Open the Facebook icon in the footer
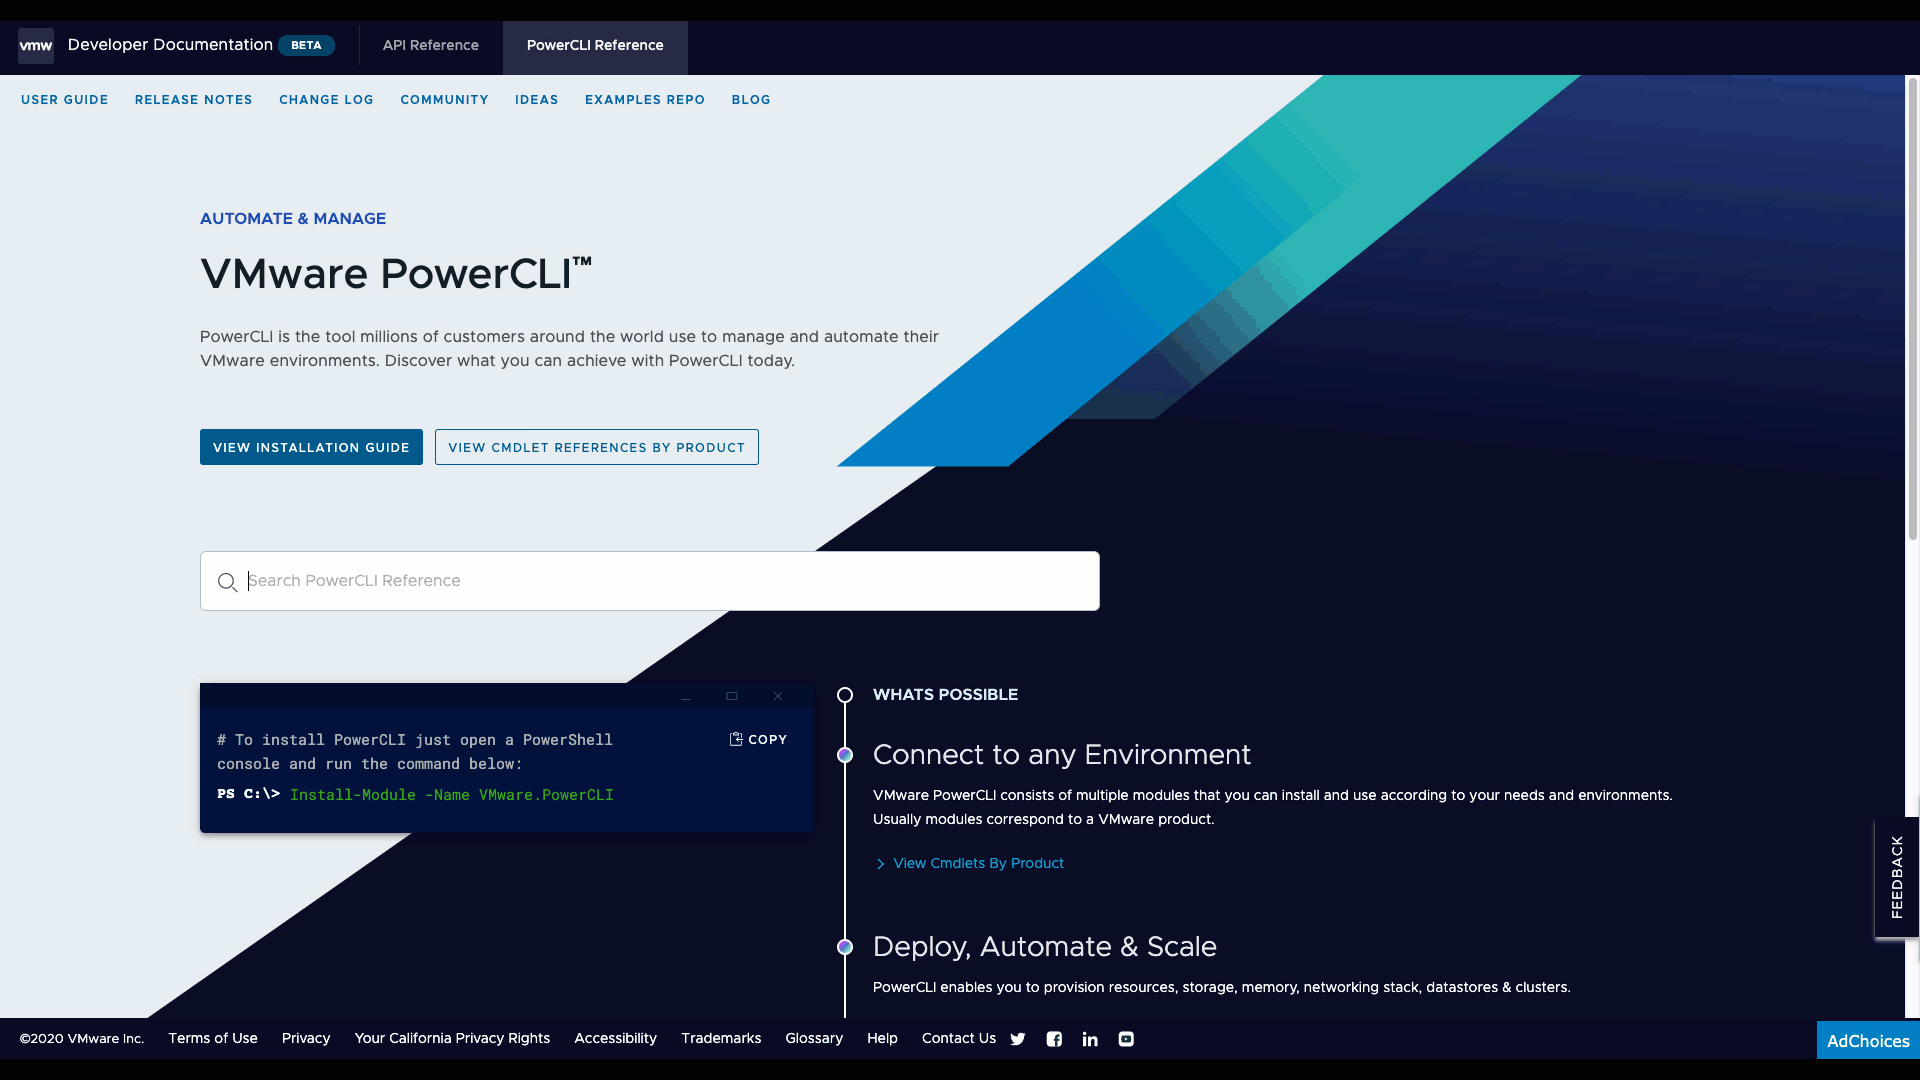Viewport: 1920px width, 1080px height. click(x=1054, y=1039)
